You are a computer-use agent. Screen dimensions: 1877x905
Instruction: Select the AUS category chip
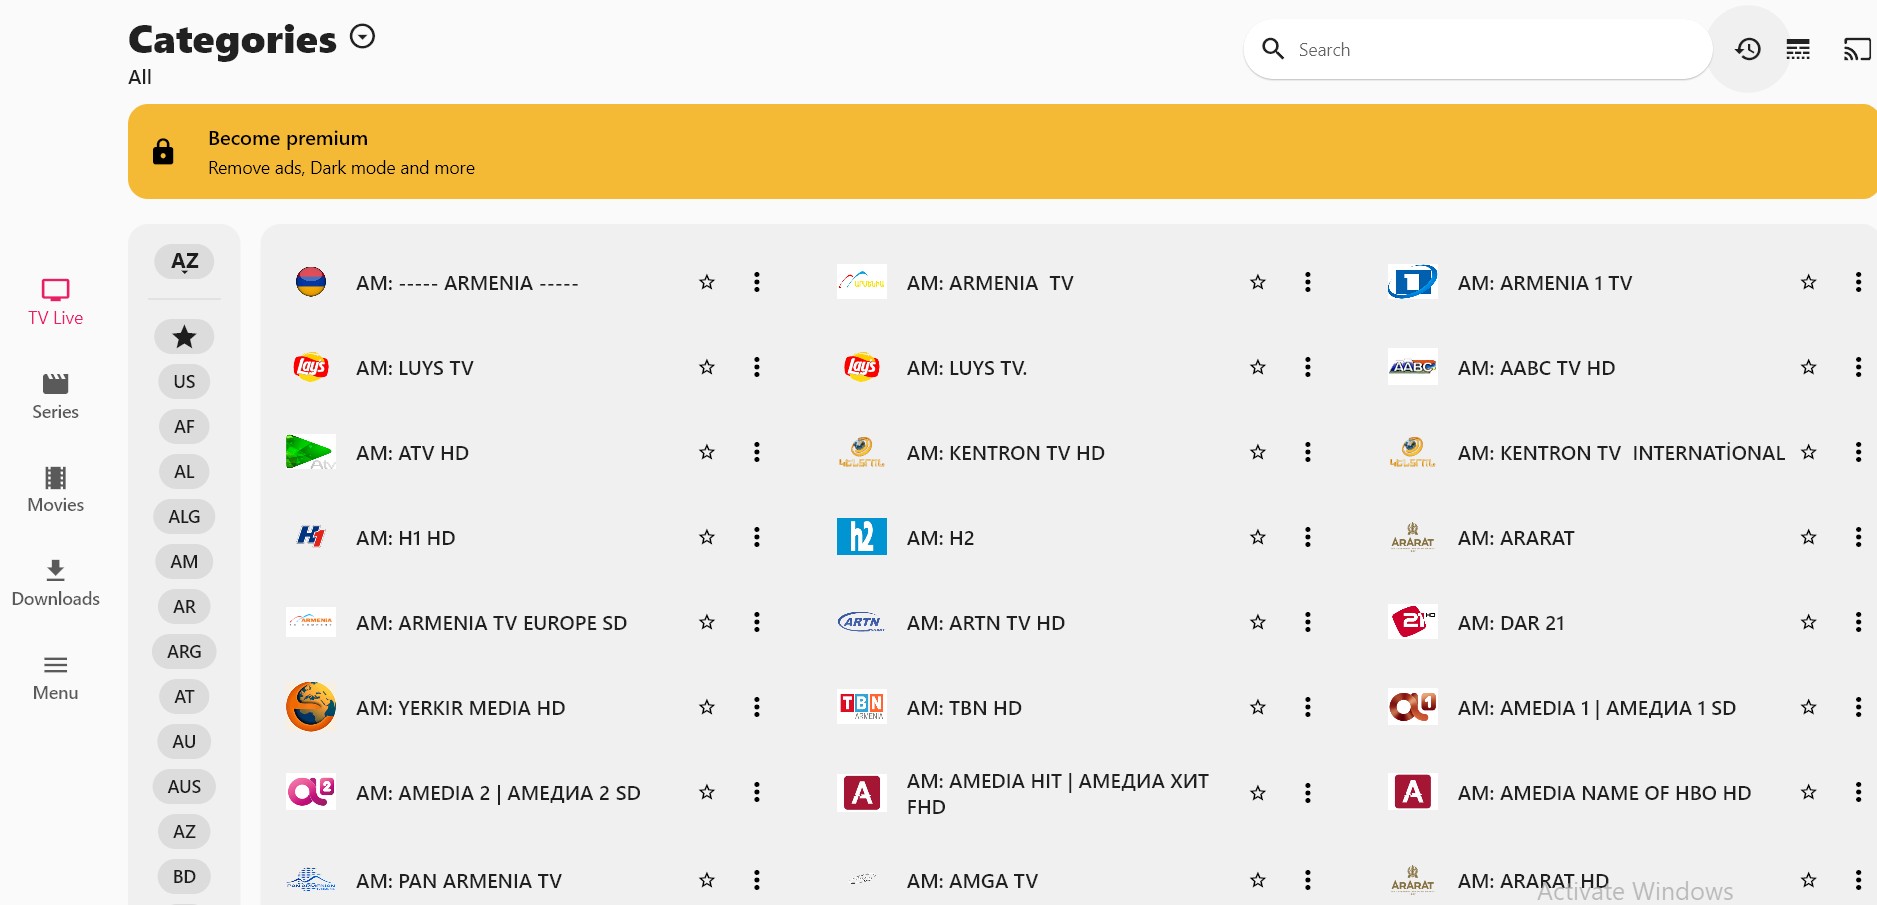coord(184,787)
